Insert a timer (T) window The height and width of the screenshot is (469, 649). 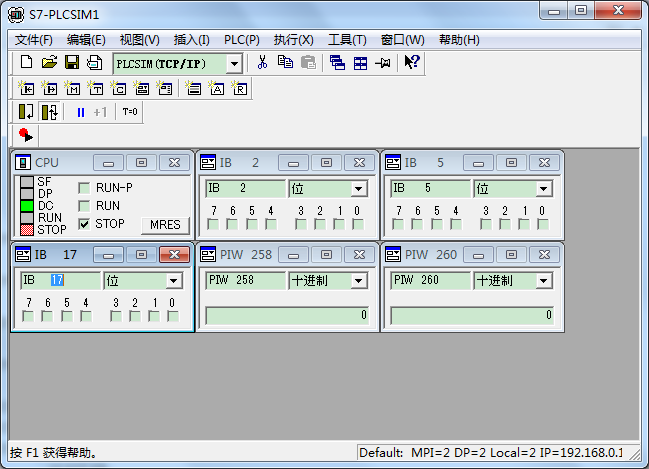tap(96, 88)
